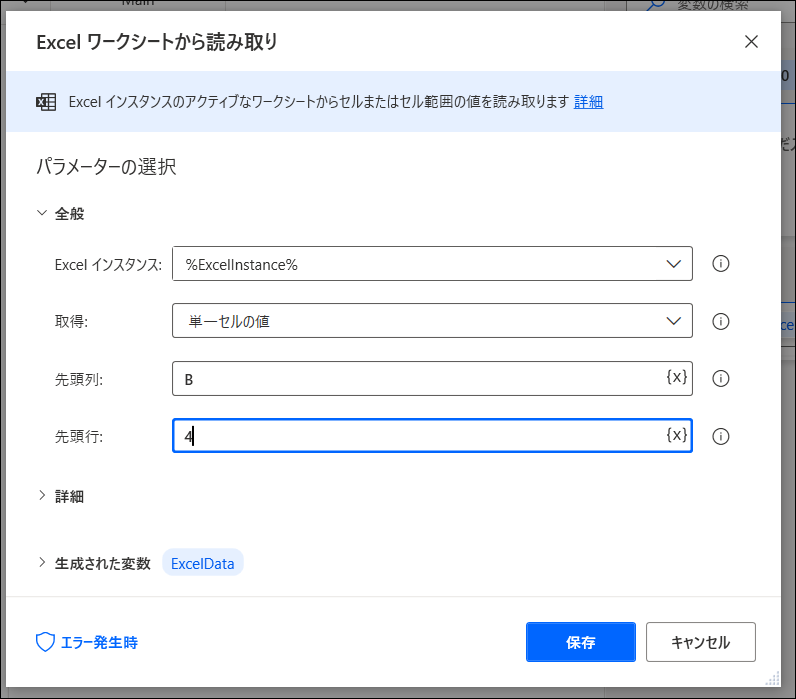Click the ExcelData variable chip
Screen dimensions: 796x699
(x=203, y=563)
